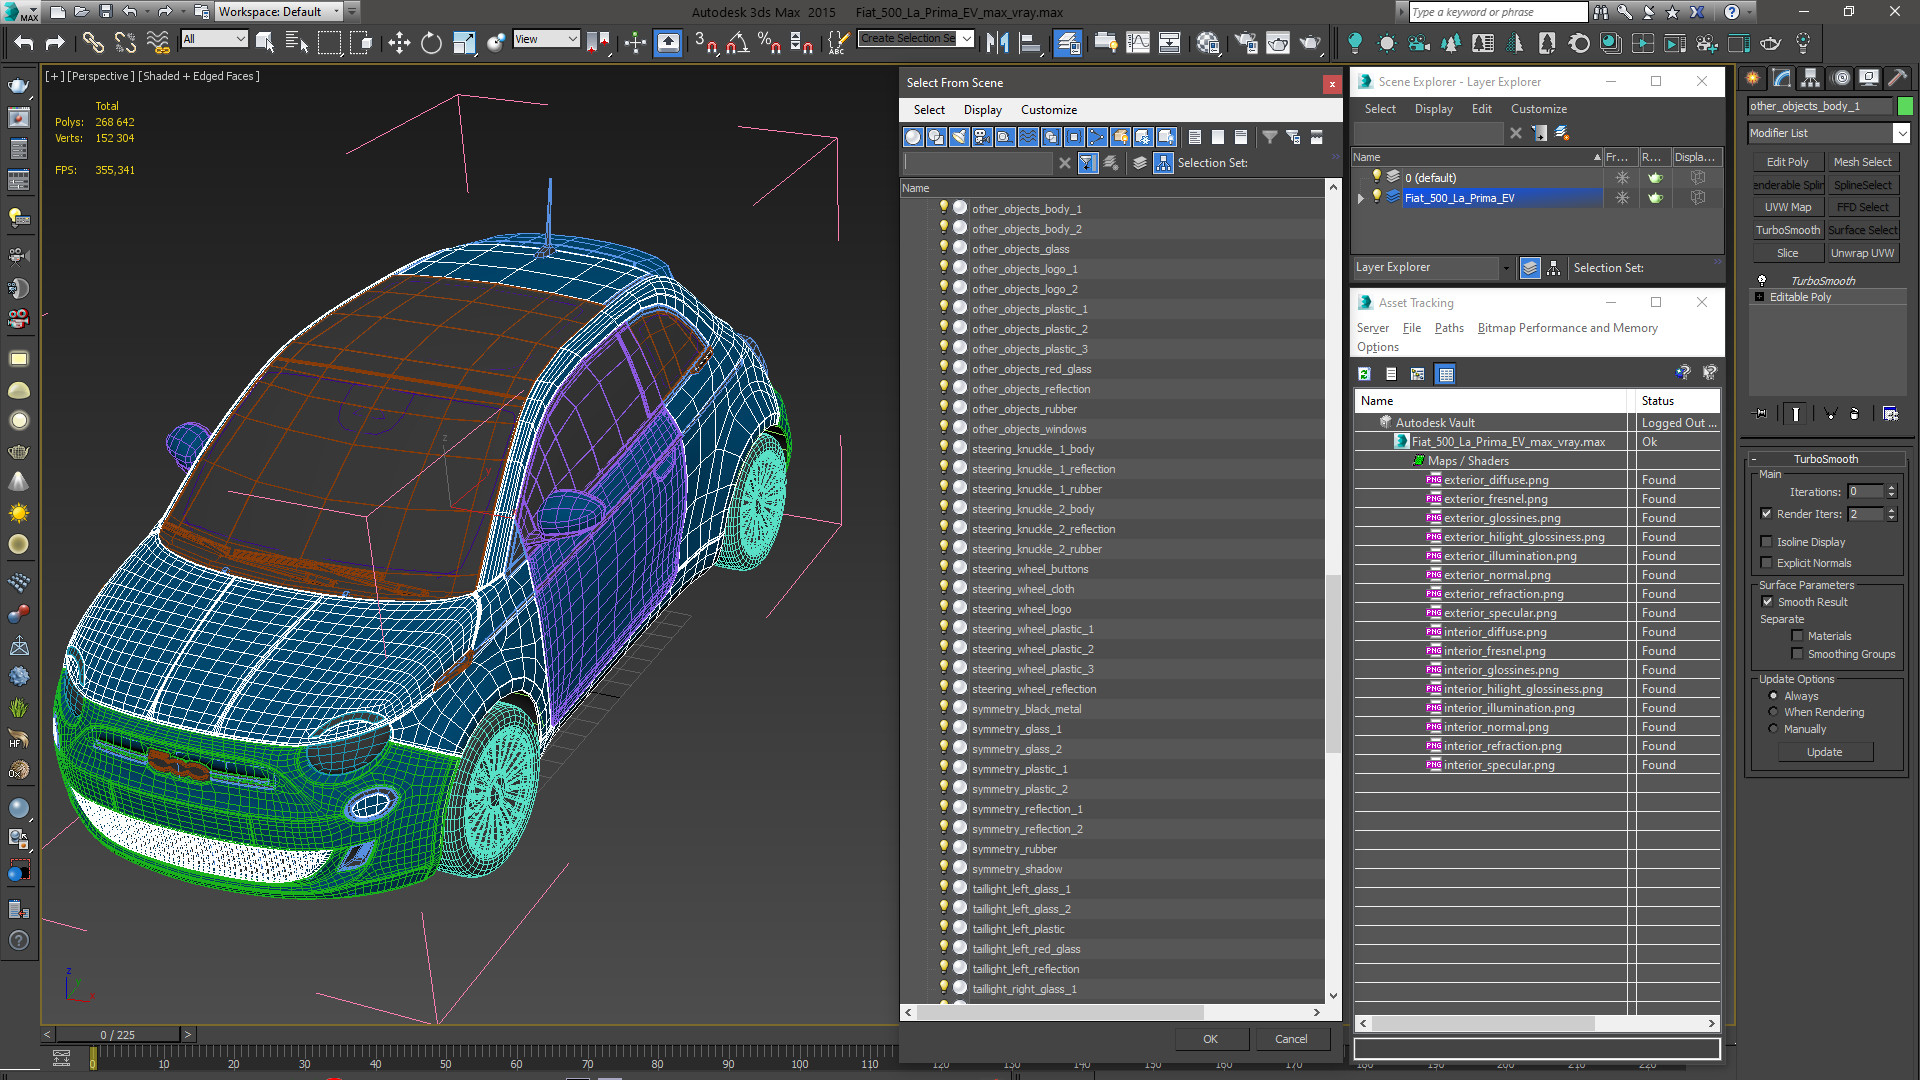Activate the Select and Rotate tool
The height and width of the screenshot is (1080, 1920).
pos(431,42)
